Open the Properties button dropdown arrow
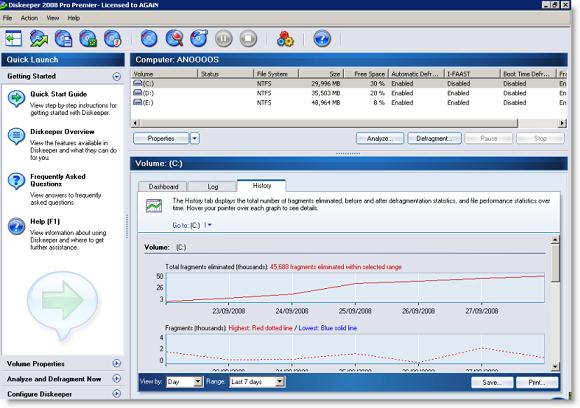This screenshot has width=580, height=408. (195, 138)
